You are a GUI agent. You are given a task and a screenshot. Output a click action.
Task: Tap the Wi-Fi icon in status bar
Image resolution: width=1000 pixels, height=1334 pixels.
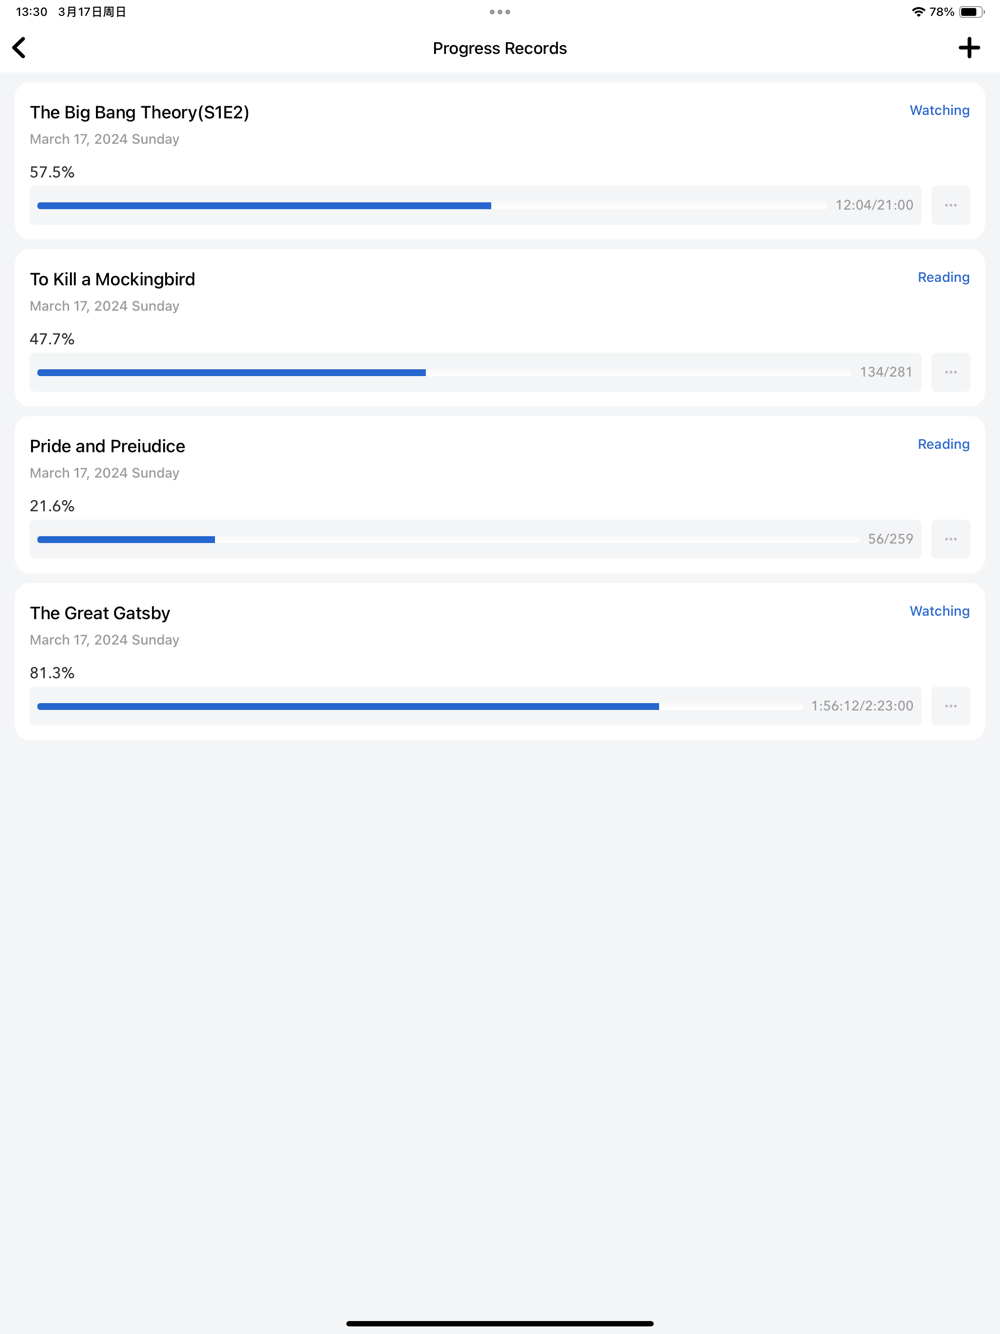point(918,12)
